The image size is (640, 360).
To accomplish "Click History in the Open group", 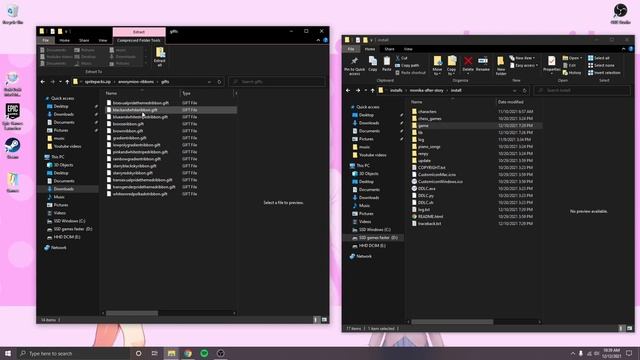I will 572,73.
